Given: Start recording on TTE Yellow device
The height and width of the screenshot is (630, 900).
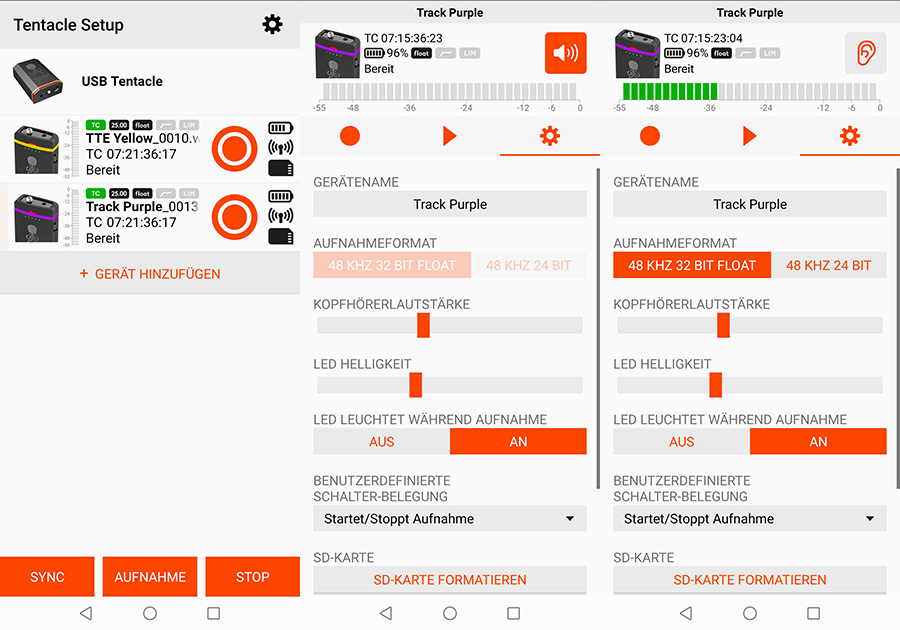Looking at the screenshot, I should (234, 149).
